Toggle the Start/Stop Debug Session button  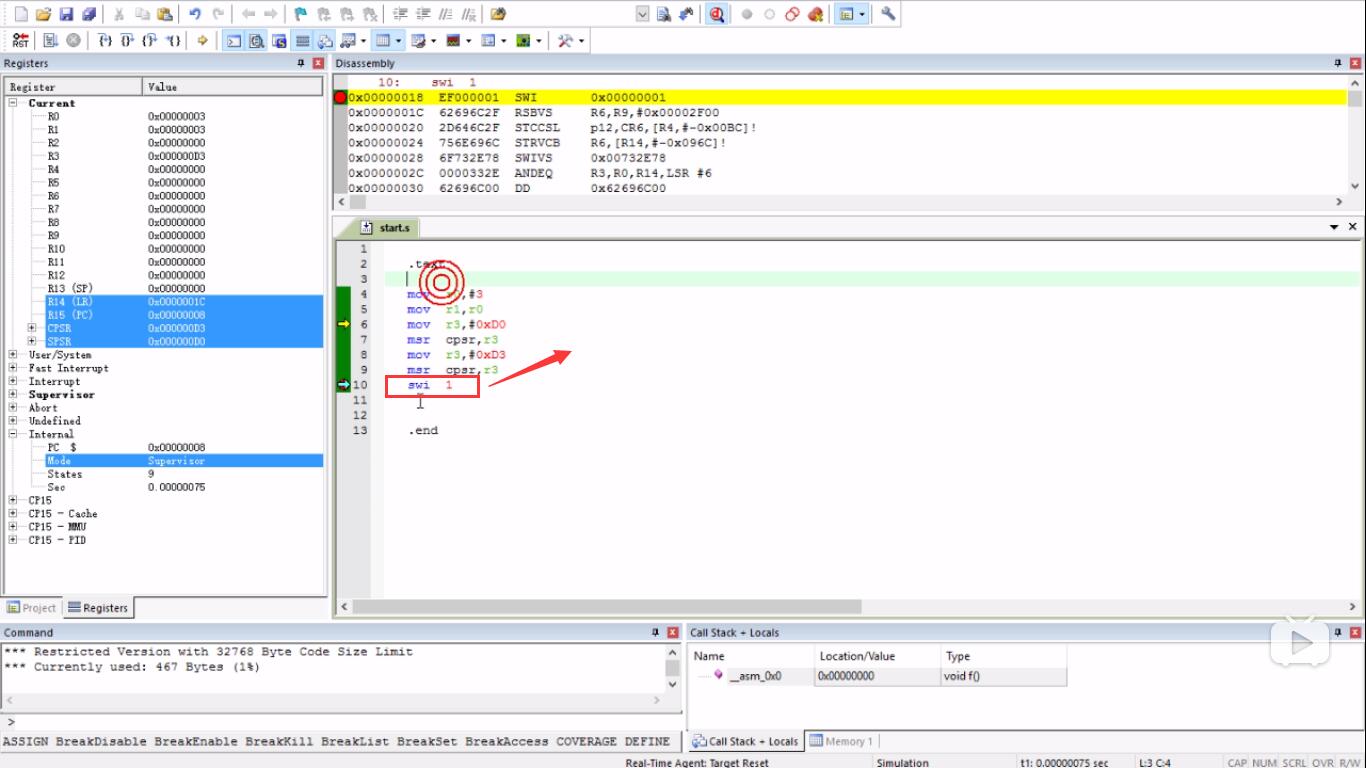[x=717, y=14]
